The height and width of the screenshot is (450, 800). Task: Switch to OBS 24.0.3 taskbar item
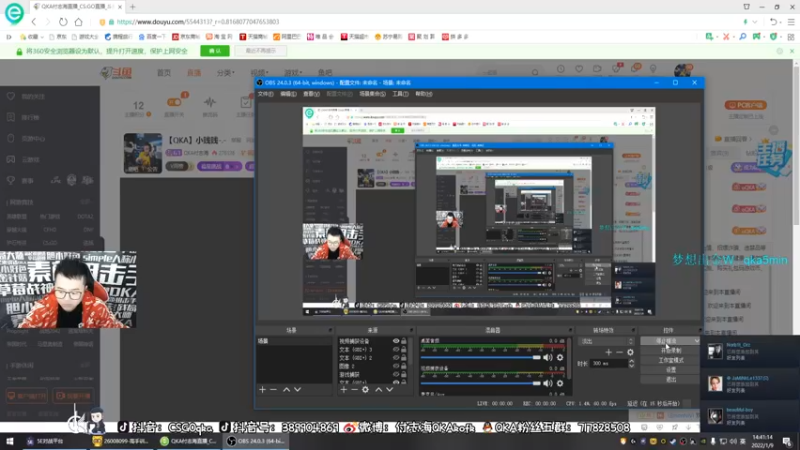point(255,441)
